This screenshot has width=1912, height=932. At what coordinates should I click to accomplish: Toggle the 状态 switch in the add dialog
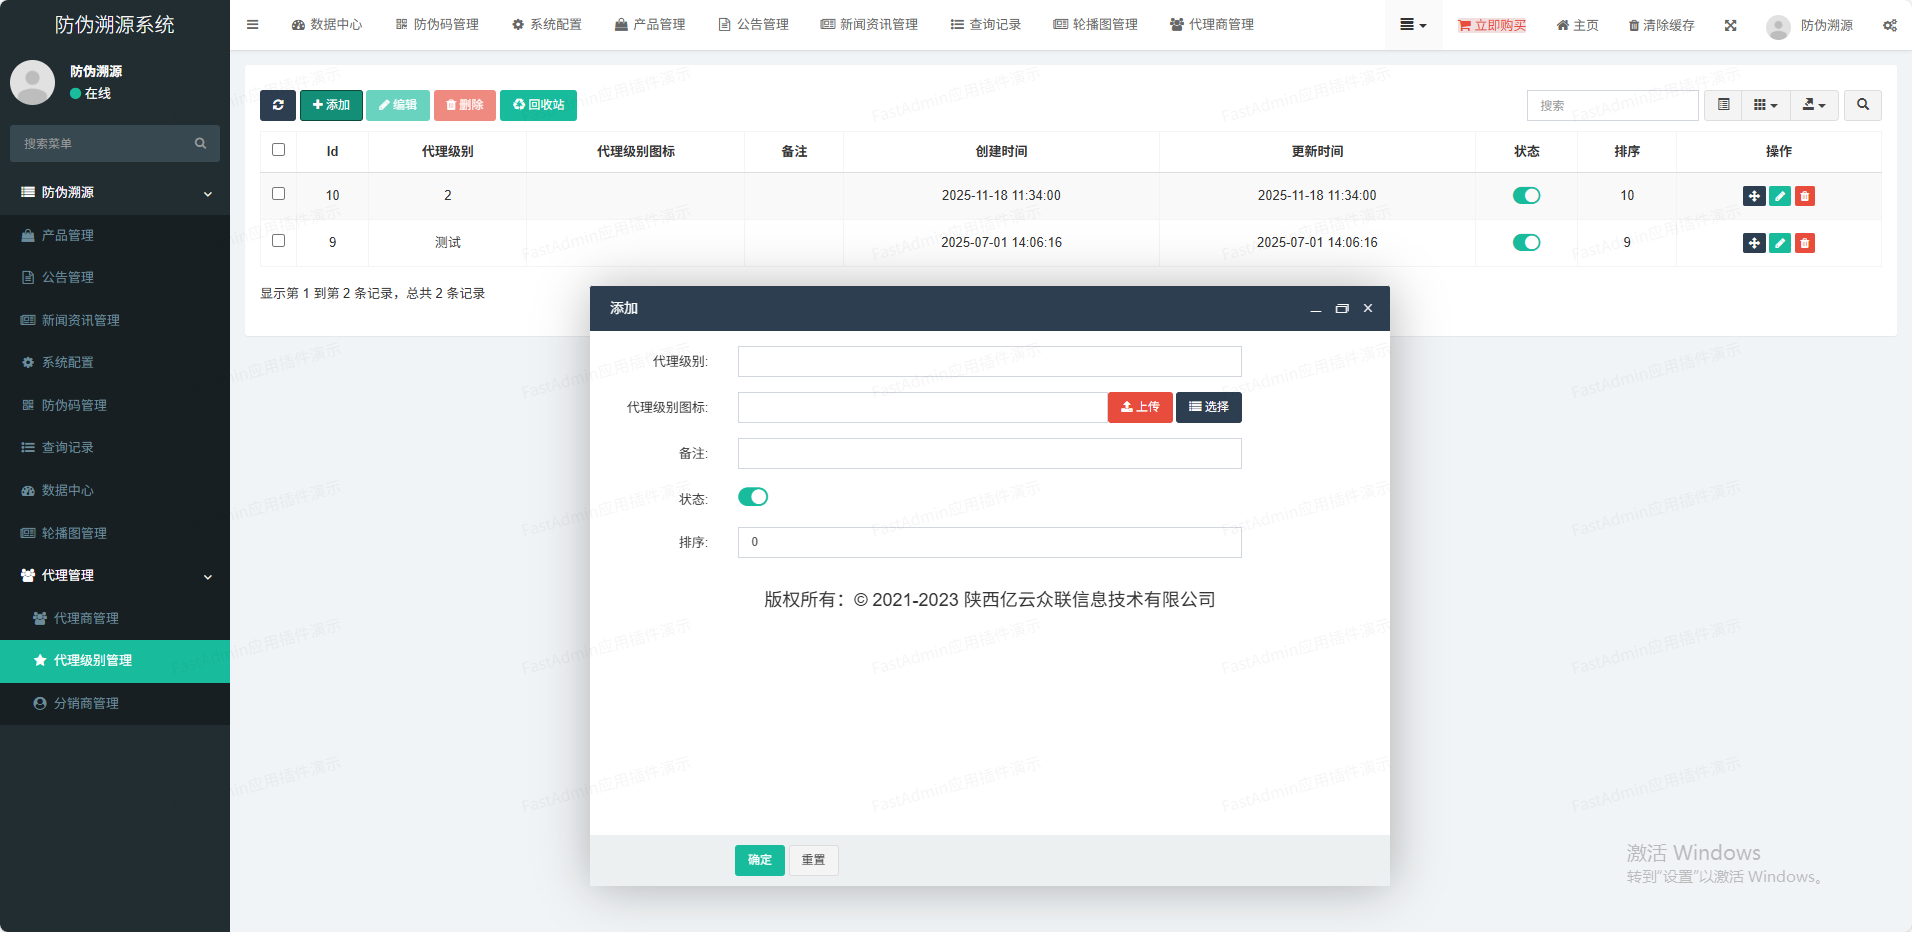(753, 497)
